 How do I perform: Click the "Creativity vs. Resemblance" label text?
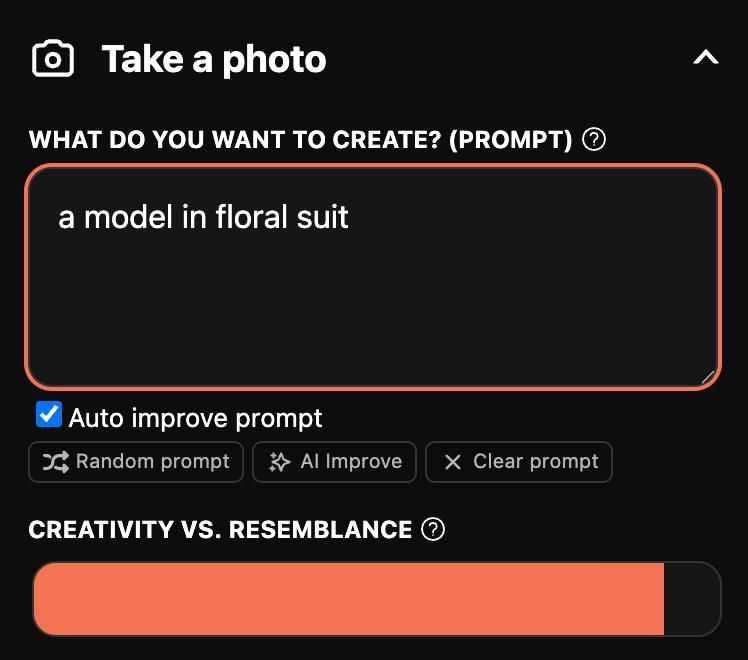click(220, 530)
